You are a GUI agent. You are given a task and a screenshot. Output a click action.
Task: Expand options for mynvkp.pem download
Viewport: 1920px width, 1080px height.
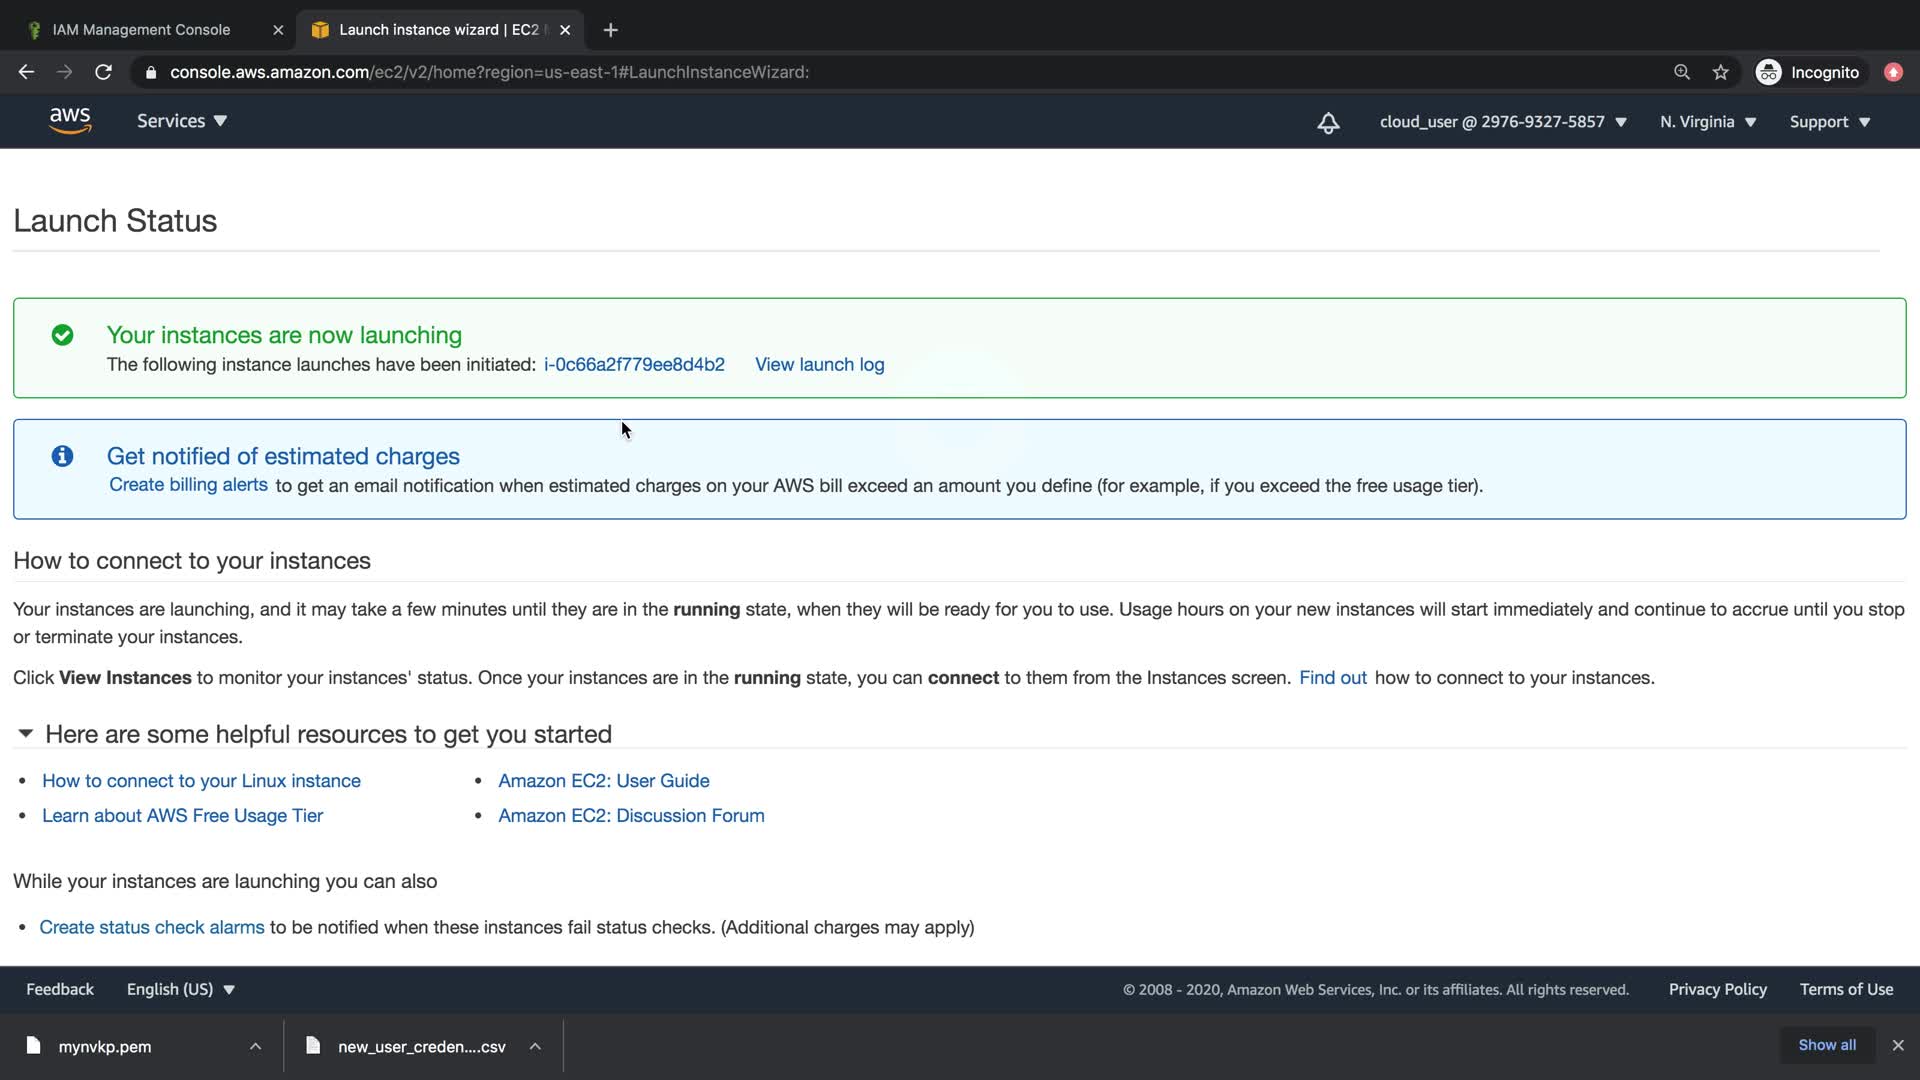click(x=255, y=1046)
